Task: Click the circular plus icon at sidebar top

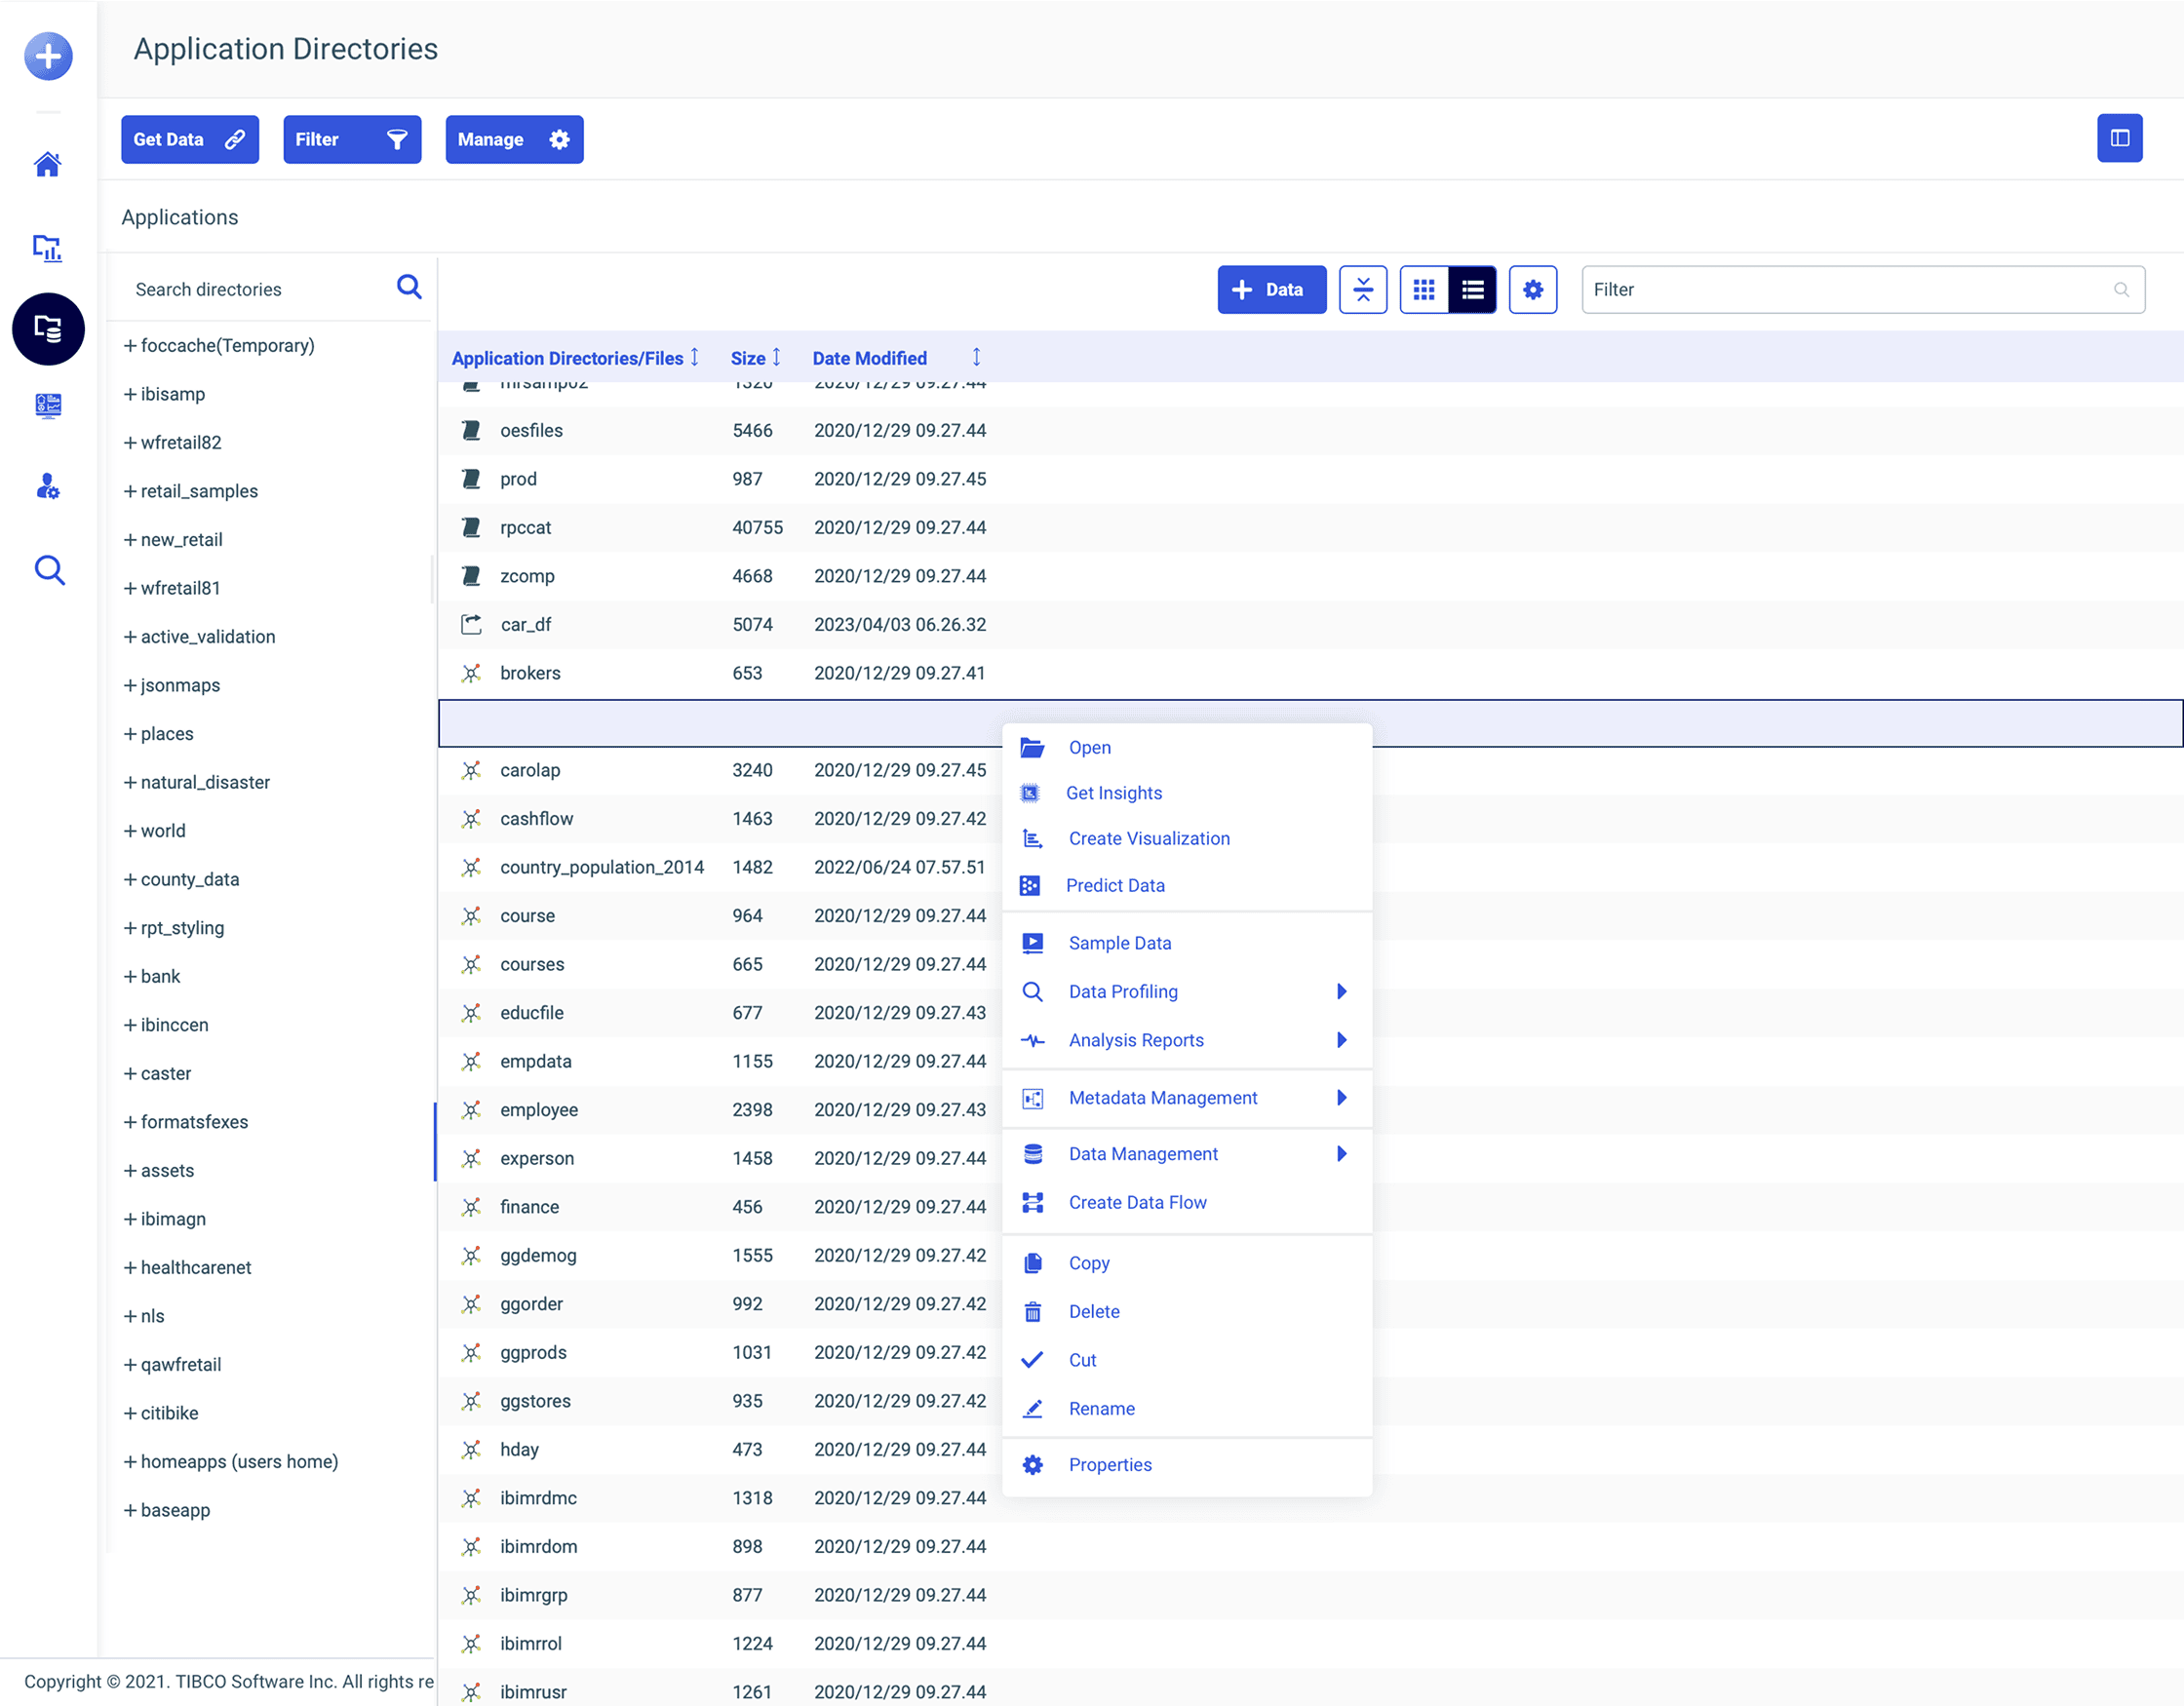Action: coord(47,57)
